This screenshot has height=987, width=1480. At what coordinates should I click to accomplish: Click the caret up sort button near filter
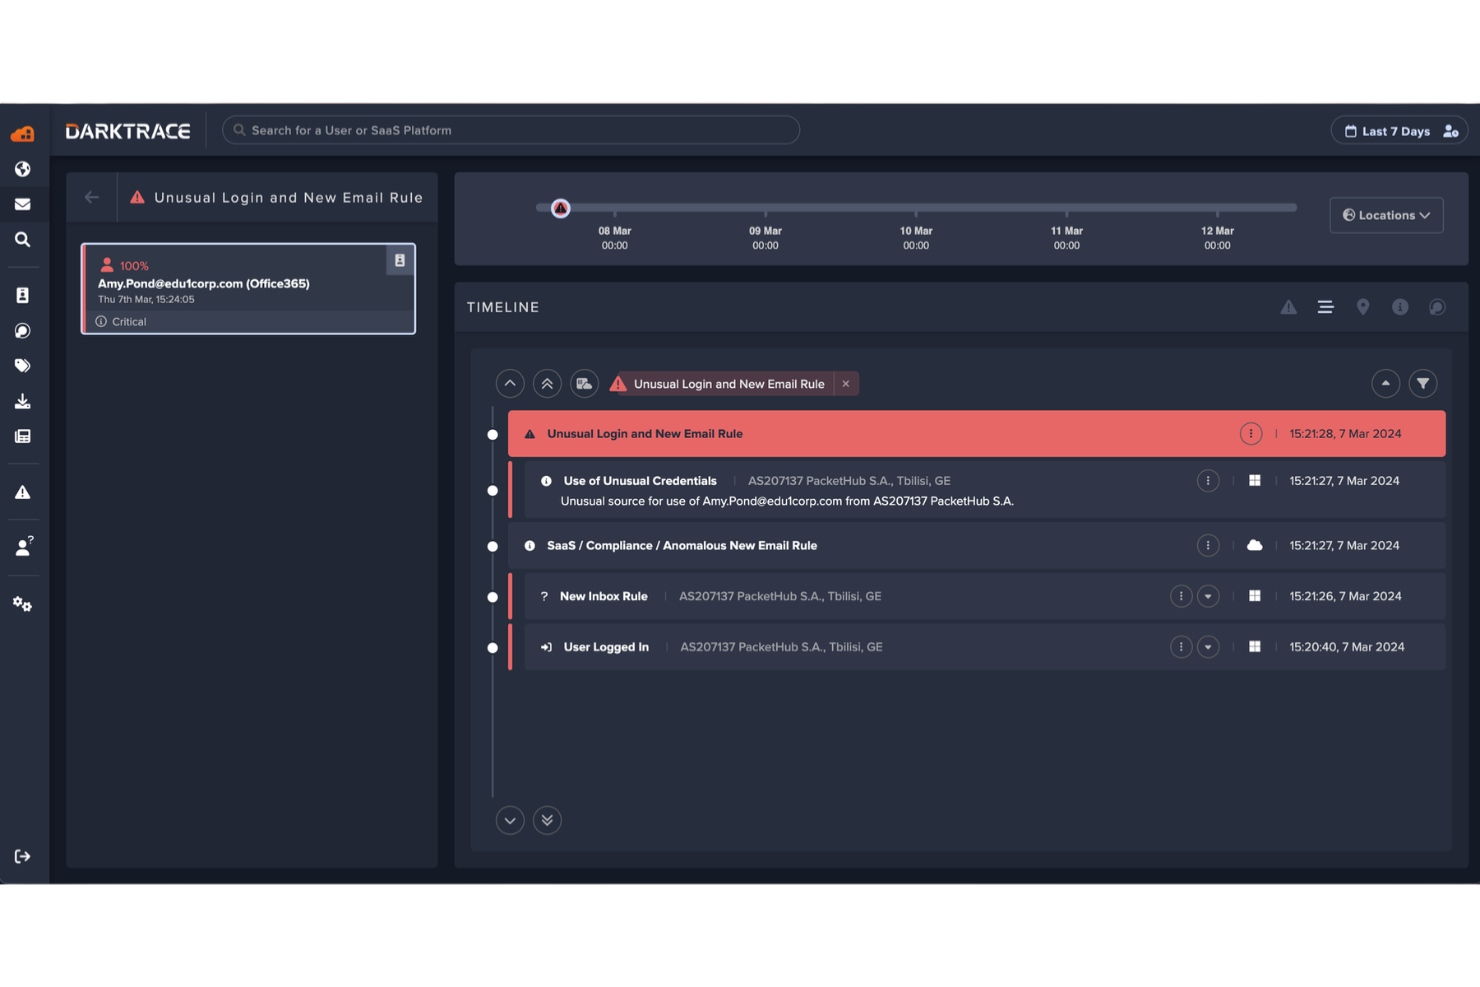click(1385, 384)
